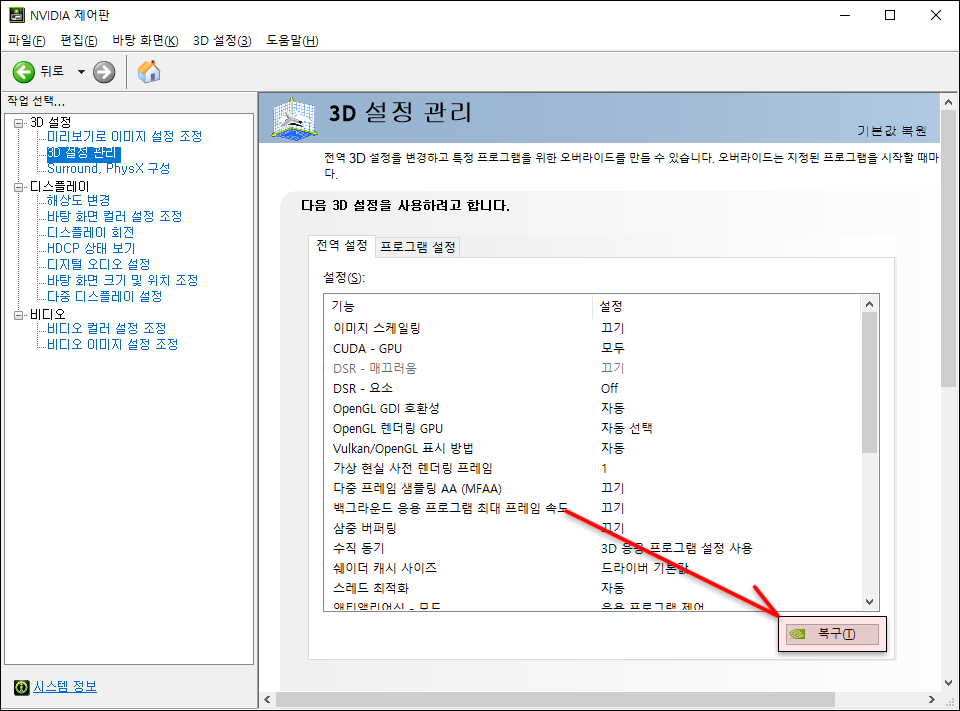Open 바탕 화면 컬러 설정 조정
The width and height of the screenshot is (960, 711).
pyautogui.click(x=114, y=216)
